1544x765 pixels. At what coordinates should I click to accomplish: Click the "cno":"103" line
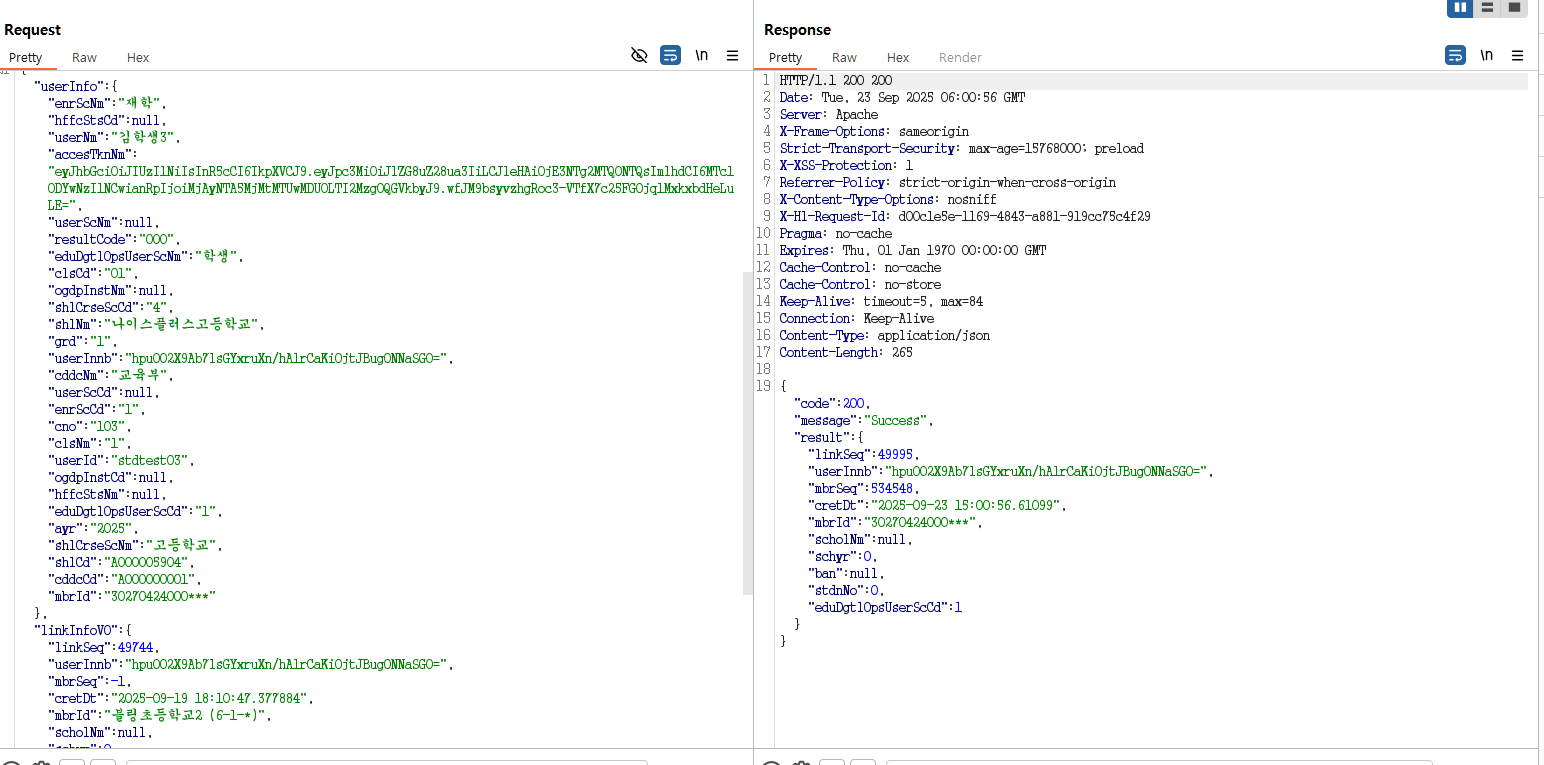(x=91, y=426)
